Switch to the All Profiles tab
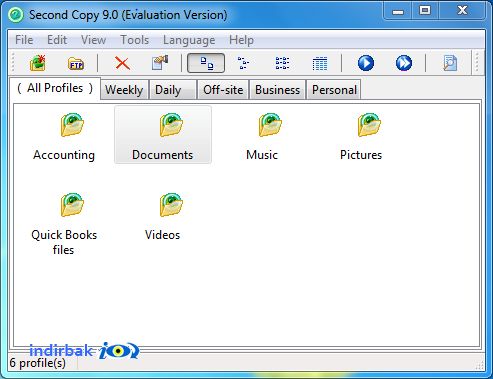The height and width of the screenshot is (379, 493). coord(55,88)
